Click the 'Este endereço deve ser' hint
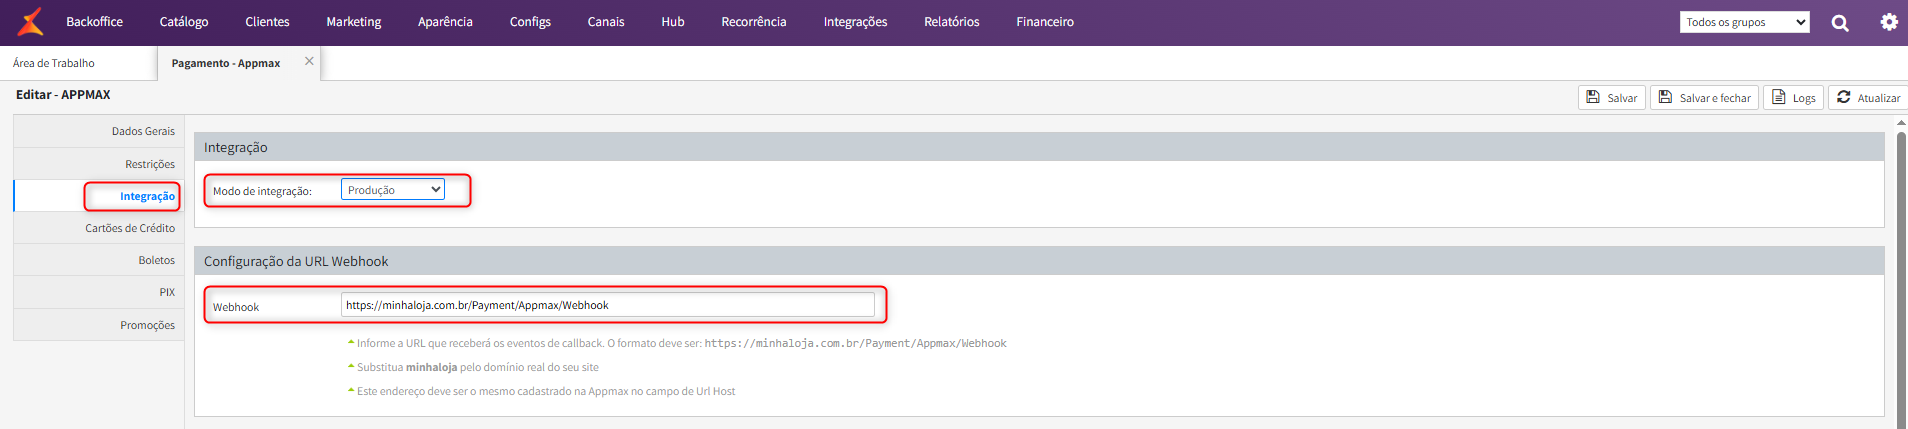This screenshot has width=1908, height=429. (546, 391)
